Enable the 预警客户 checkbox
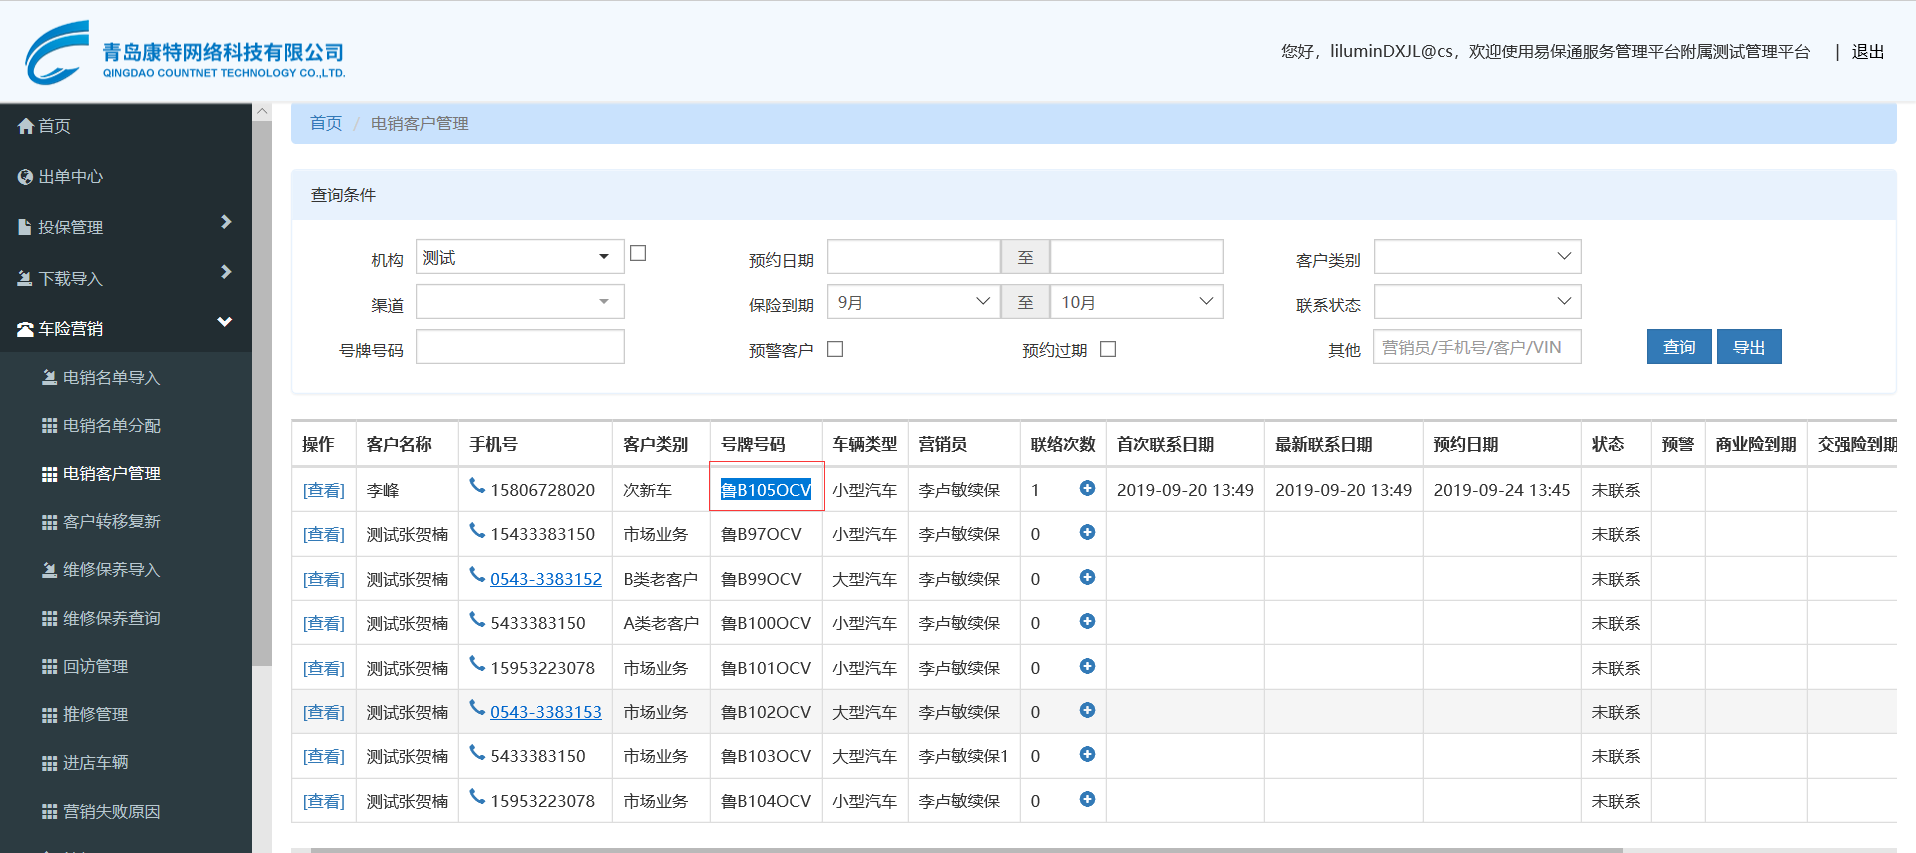 point(835,349)
